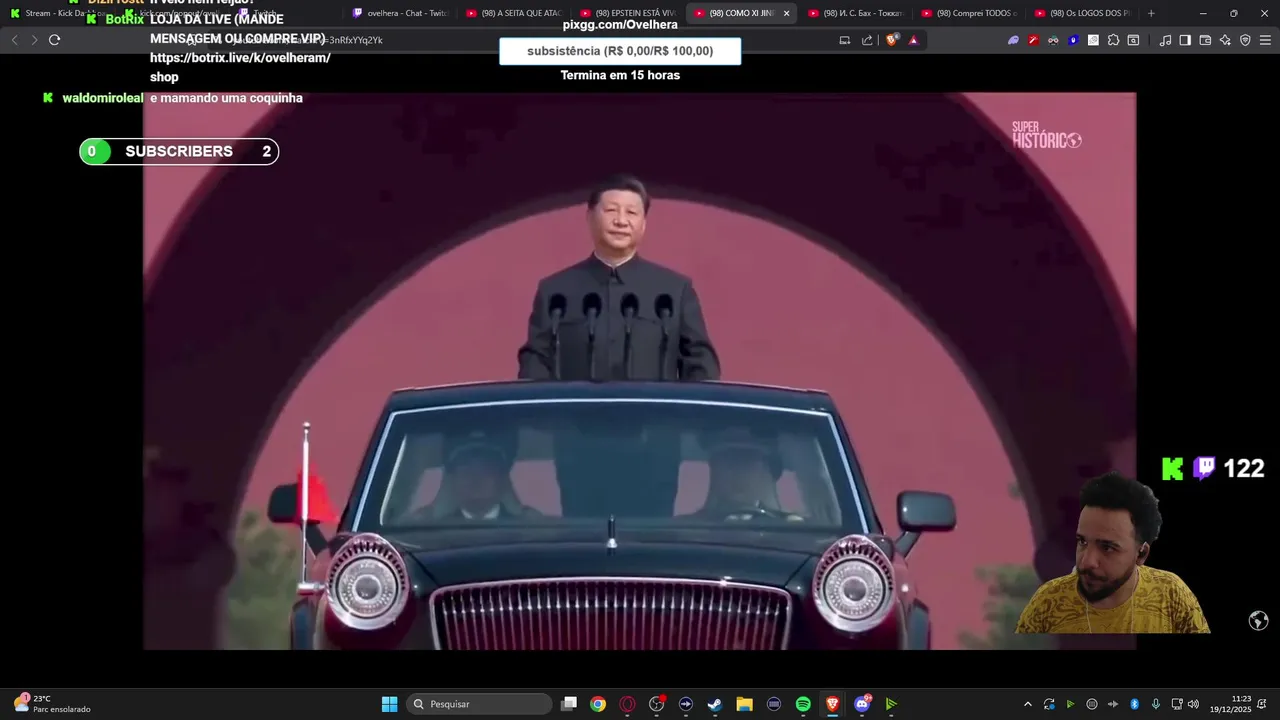Open Task View on the taskbar

tap(569, 704)
